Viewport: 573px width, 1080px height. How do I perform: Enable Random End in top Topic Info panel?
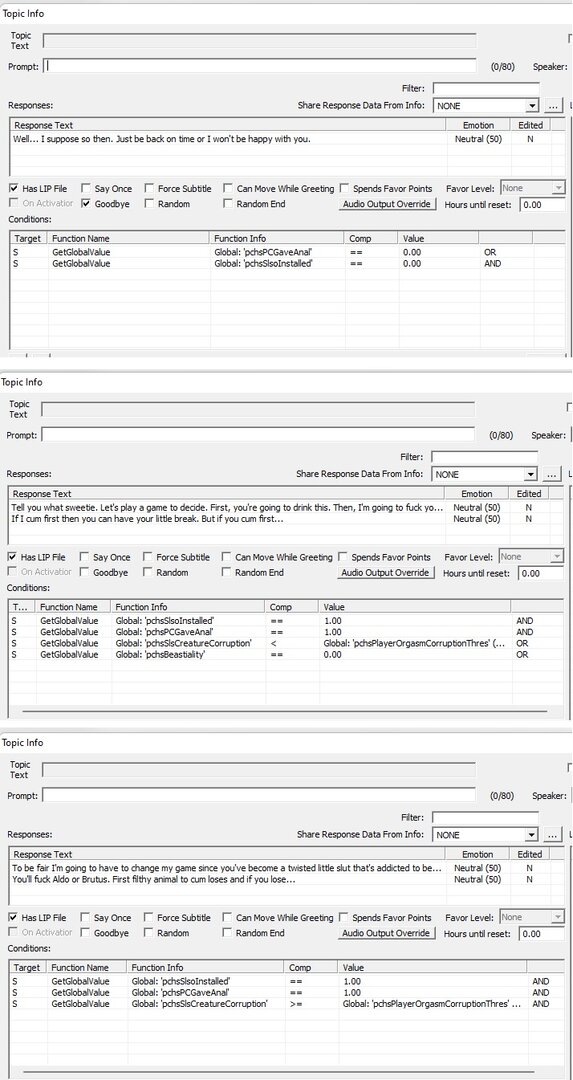point(228,204)
